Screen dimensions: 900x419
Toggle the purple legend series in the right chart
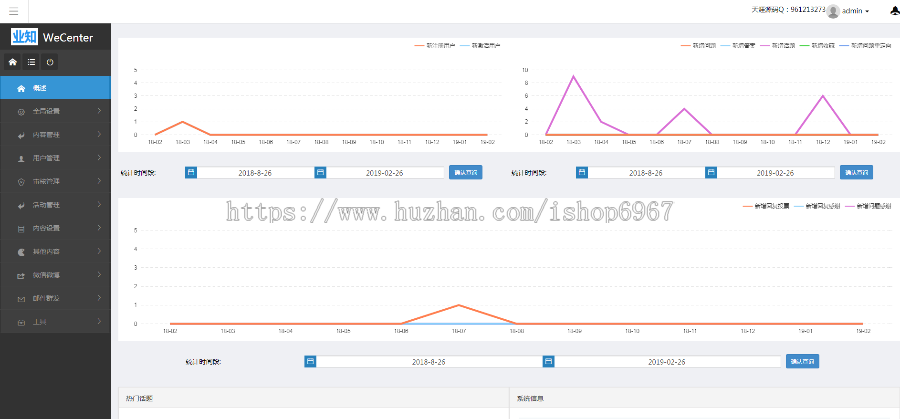coord(777,45)
